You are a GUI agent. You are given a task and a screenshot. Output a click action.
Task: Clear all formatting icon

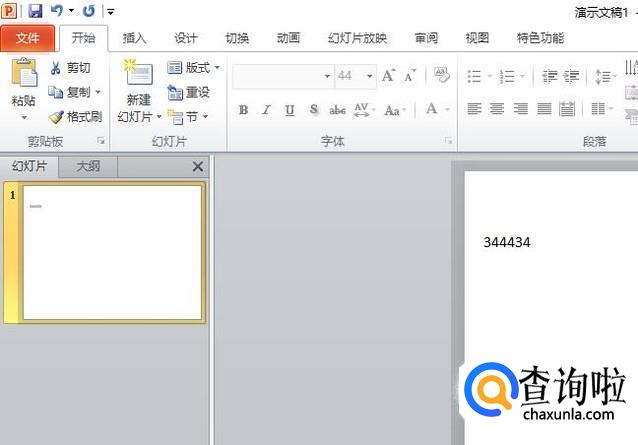(x=442, y=75)
